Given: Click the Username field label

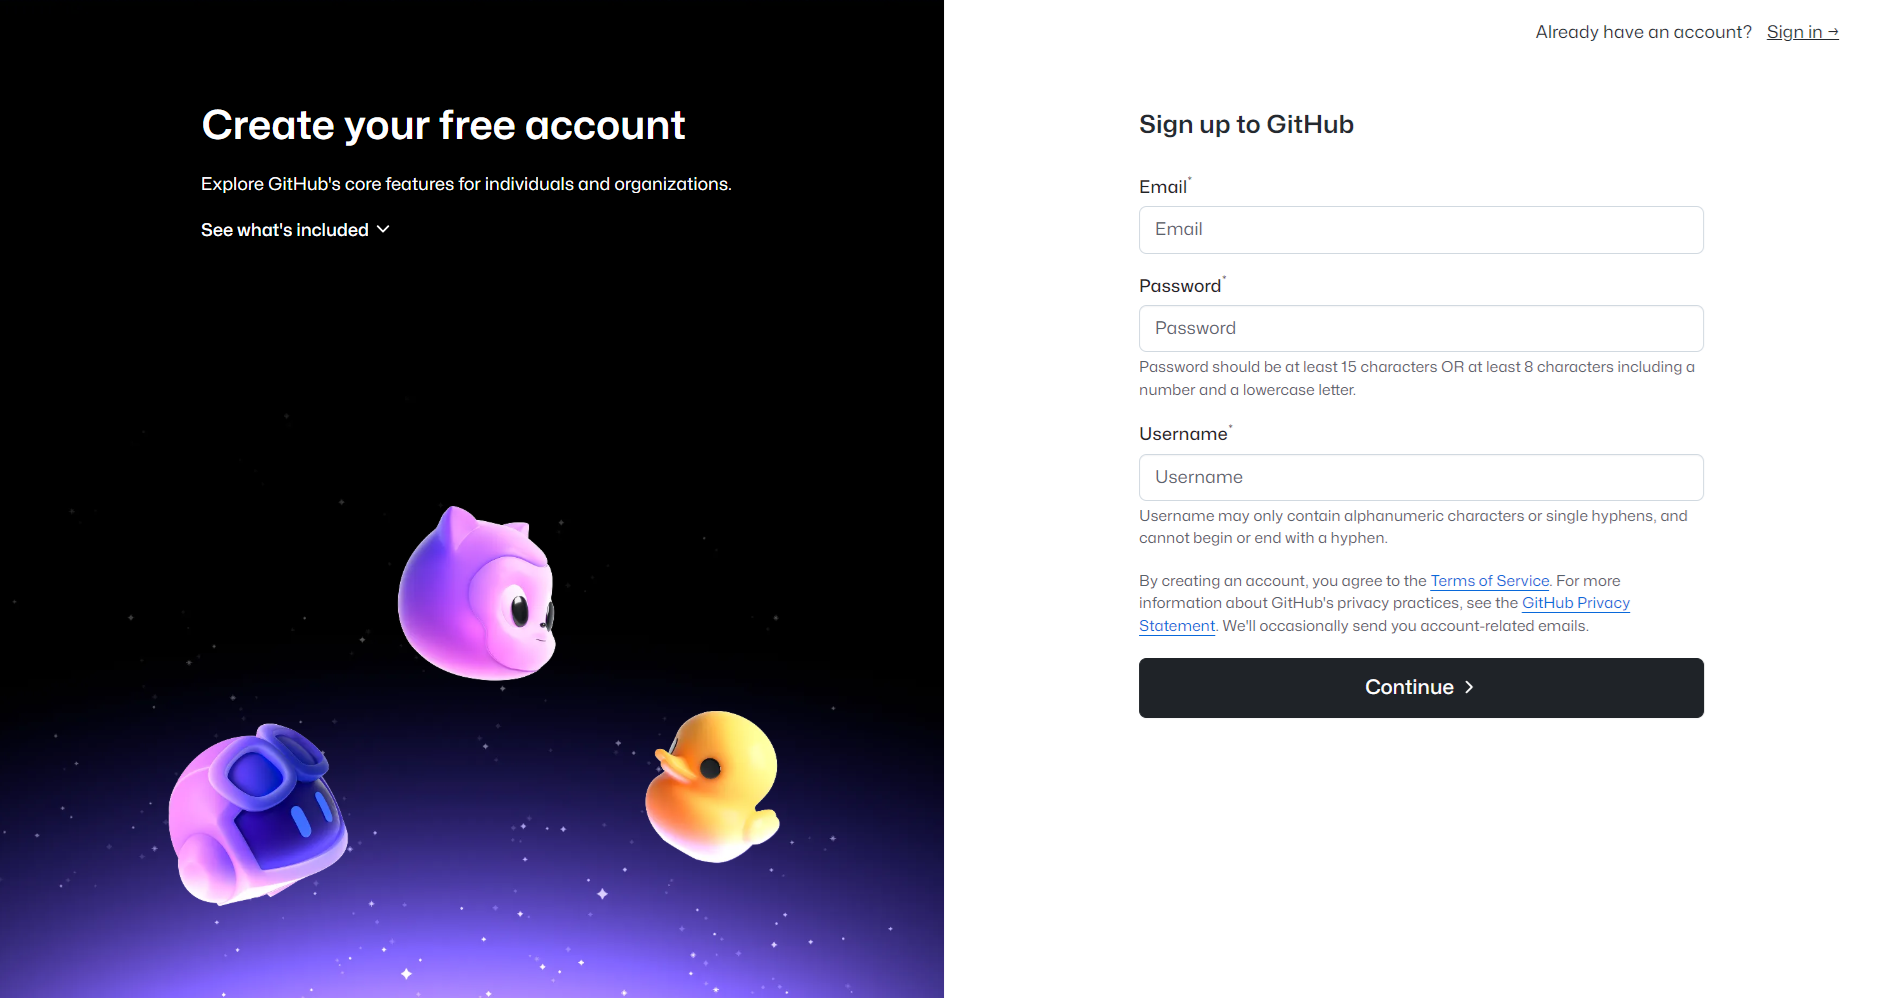Looking at the screenshot, I should click(1184, 433).
